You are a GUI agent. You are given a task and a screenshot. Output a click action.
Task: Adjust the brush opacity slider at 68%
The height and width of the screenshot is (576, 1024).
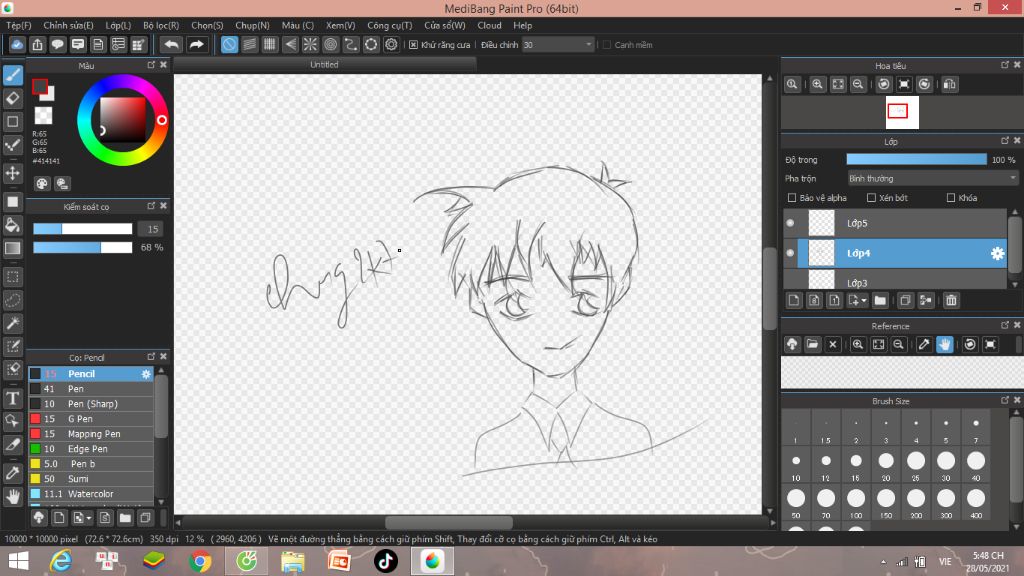pyautogui.click(x=83, y=248)
